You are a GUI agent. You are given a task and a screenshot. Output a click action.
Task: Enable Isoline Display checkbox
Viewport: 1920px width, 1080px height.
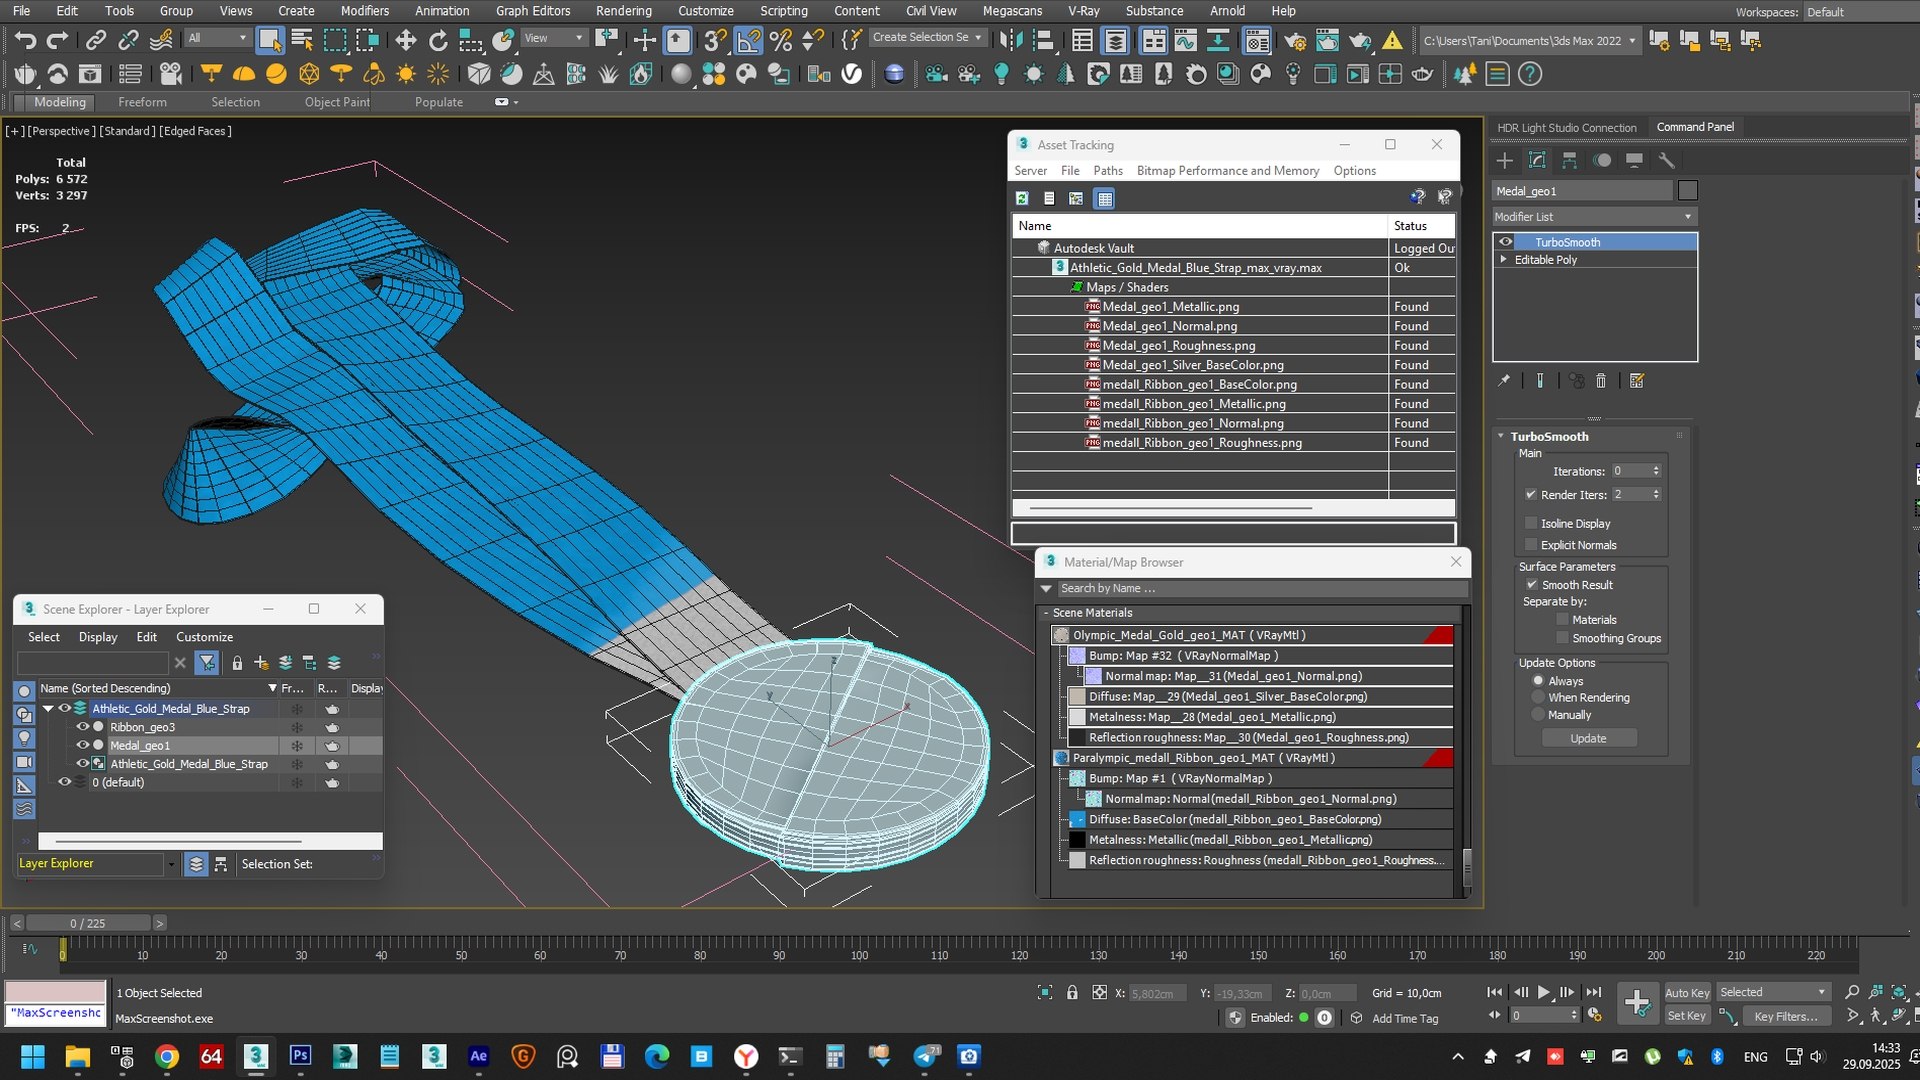tap(1531, 523)
